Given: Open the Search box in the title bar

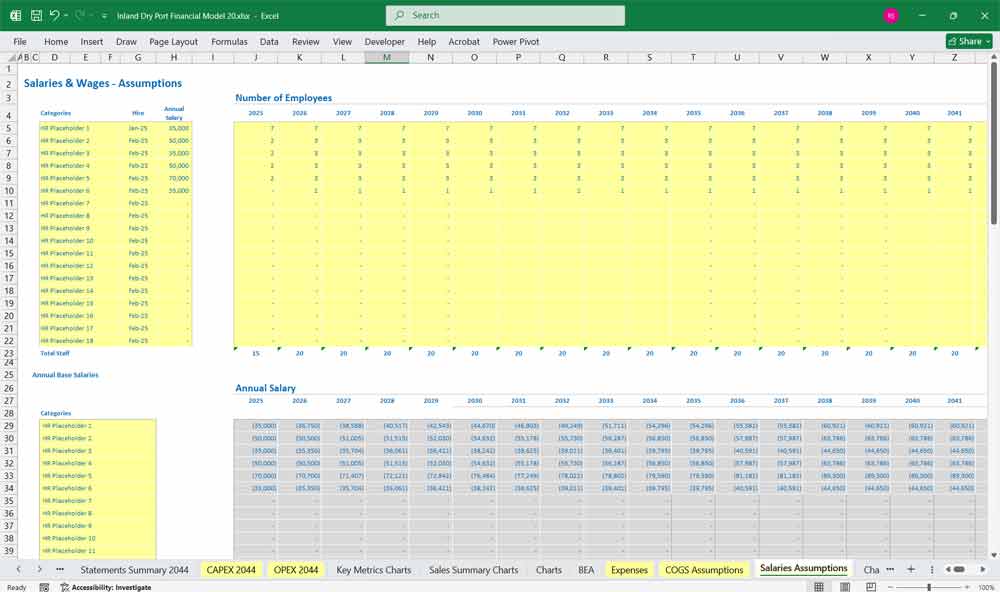Looking at the screenshot, I should (504, 15).
